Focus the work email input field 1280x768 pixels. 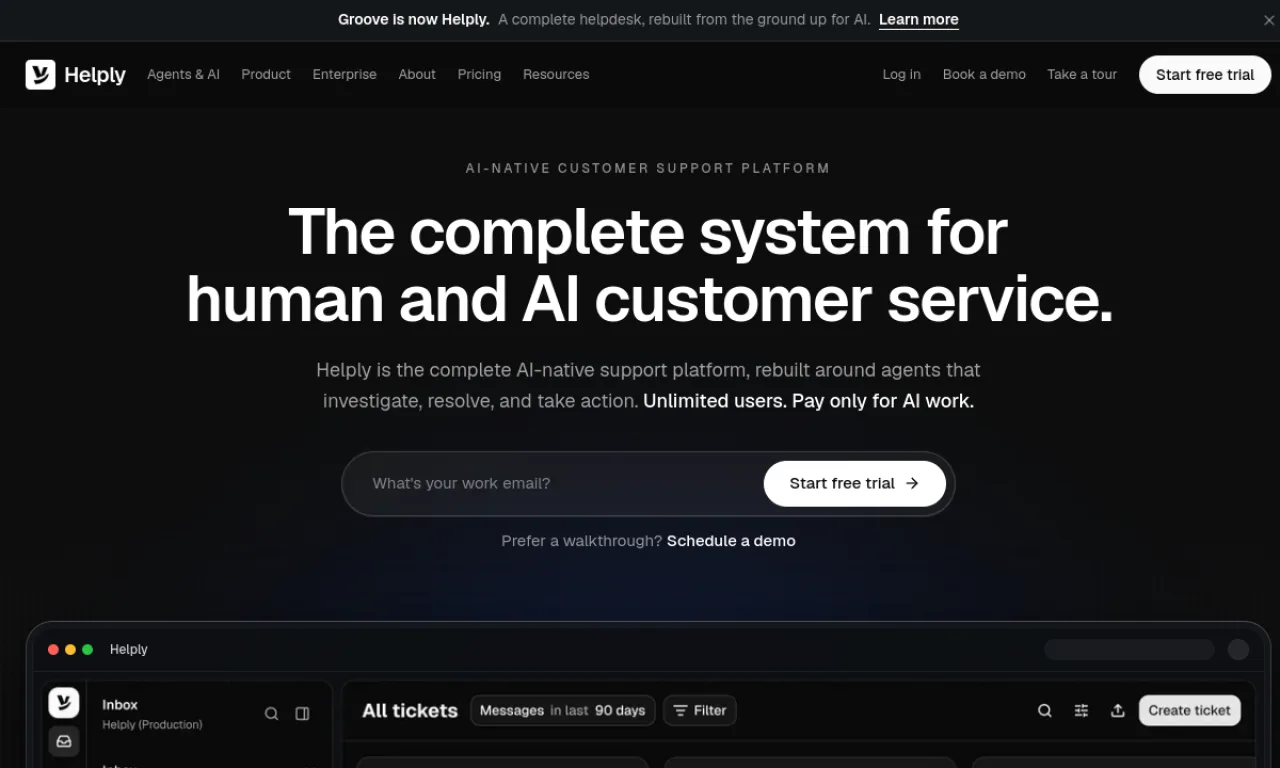(560, 484)
